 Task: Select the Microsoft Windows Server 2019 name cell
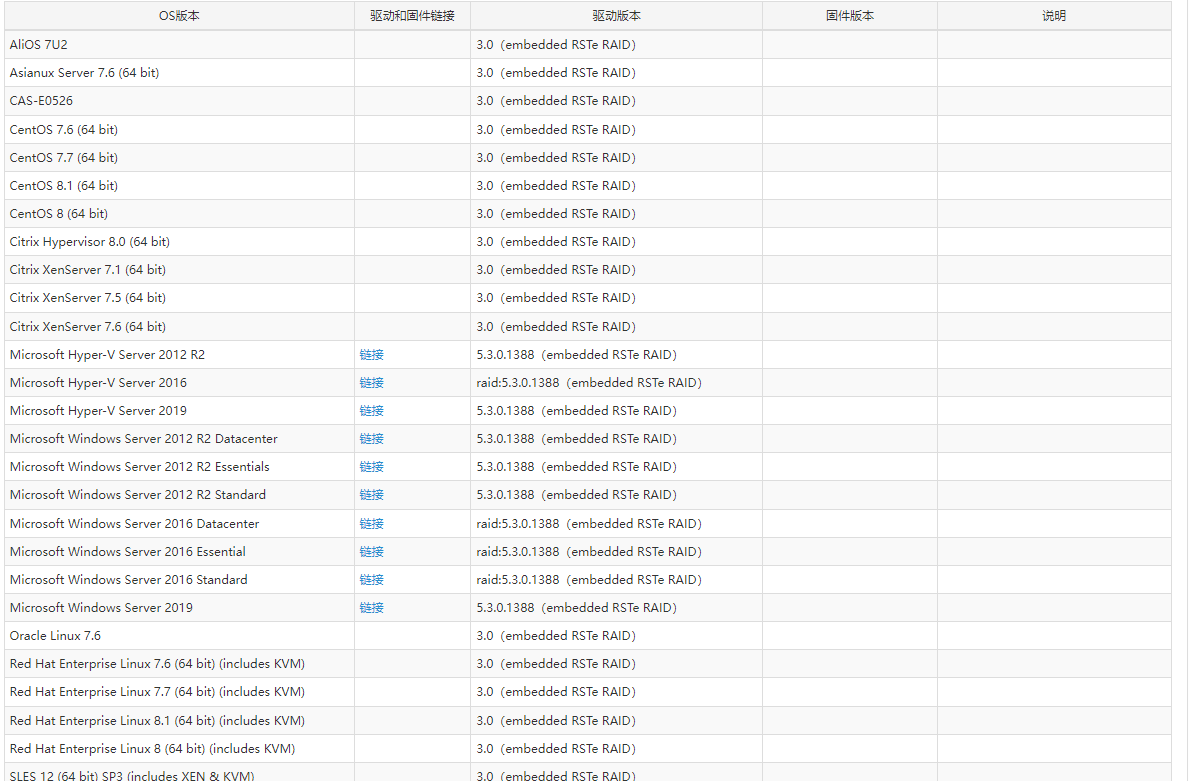coord(179,608)
